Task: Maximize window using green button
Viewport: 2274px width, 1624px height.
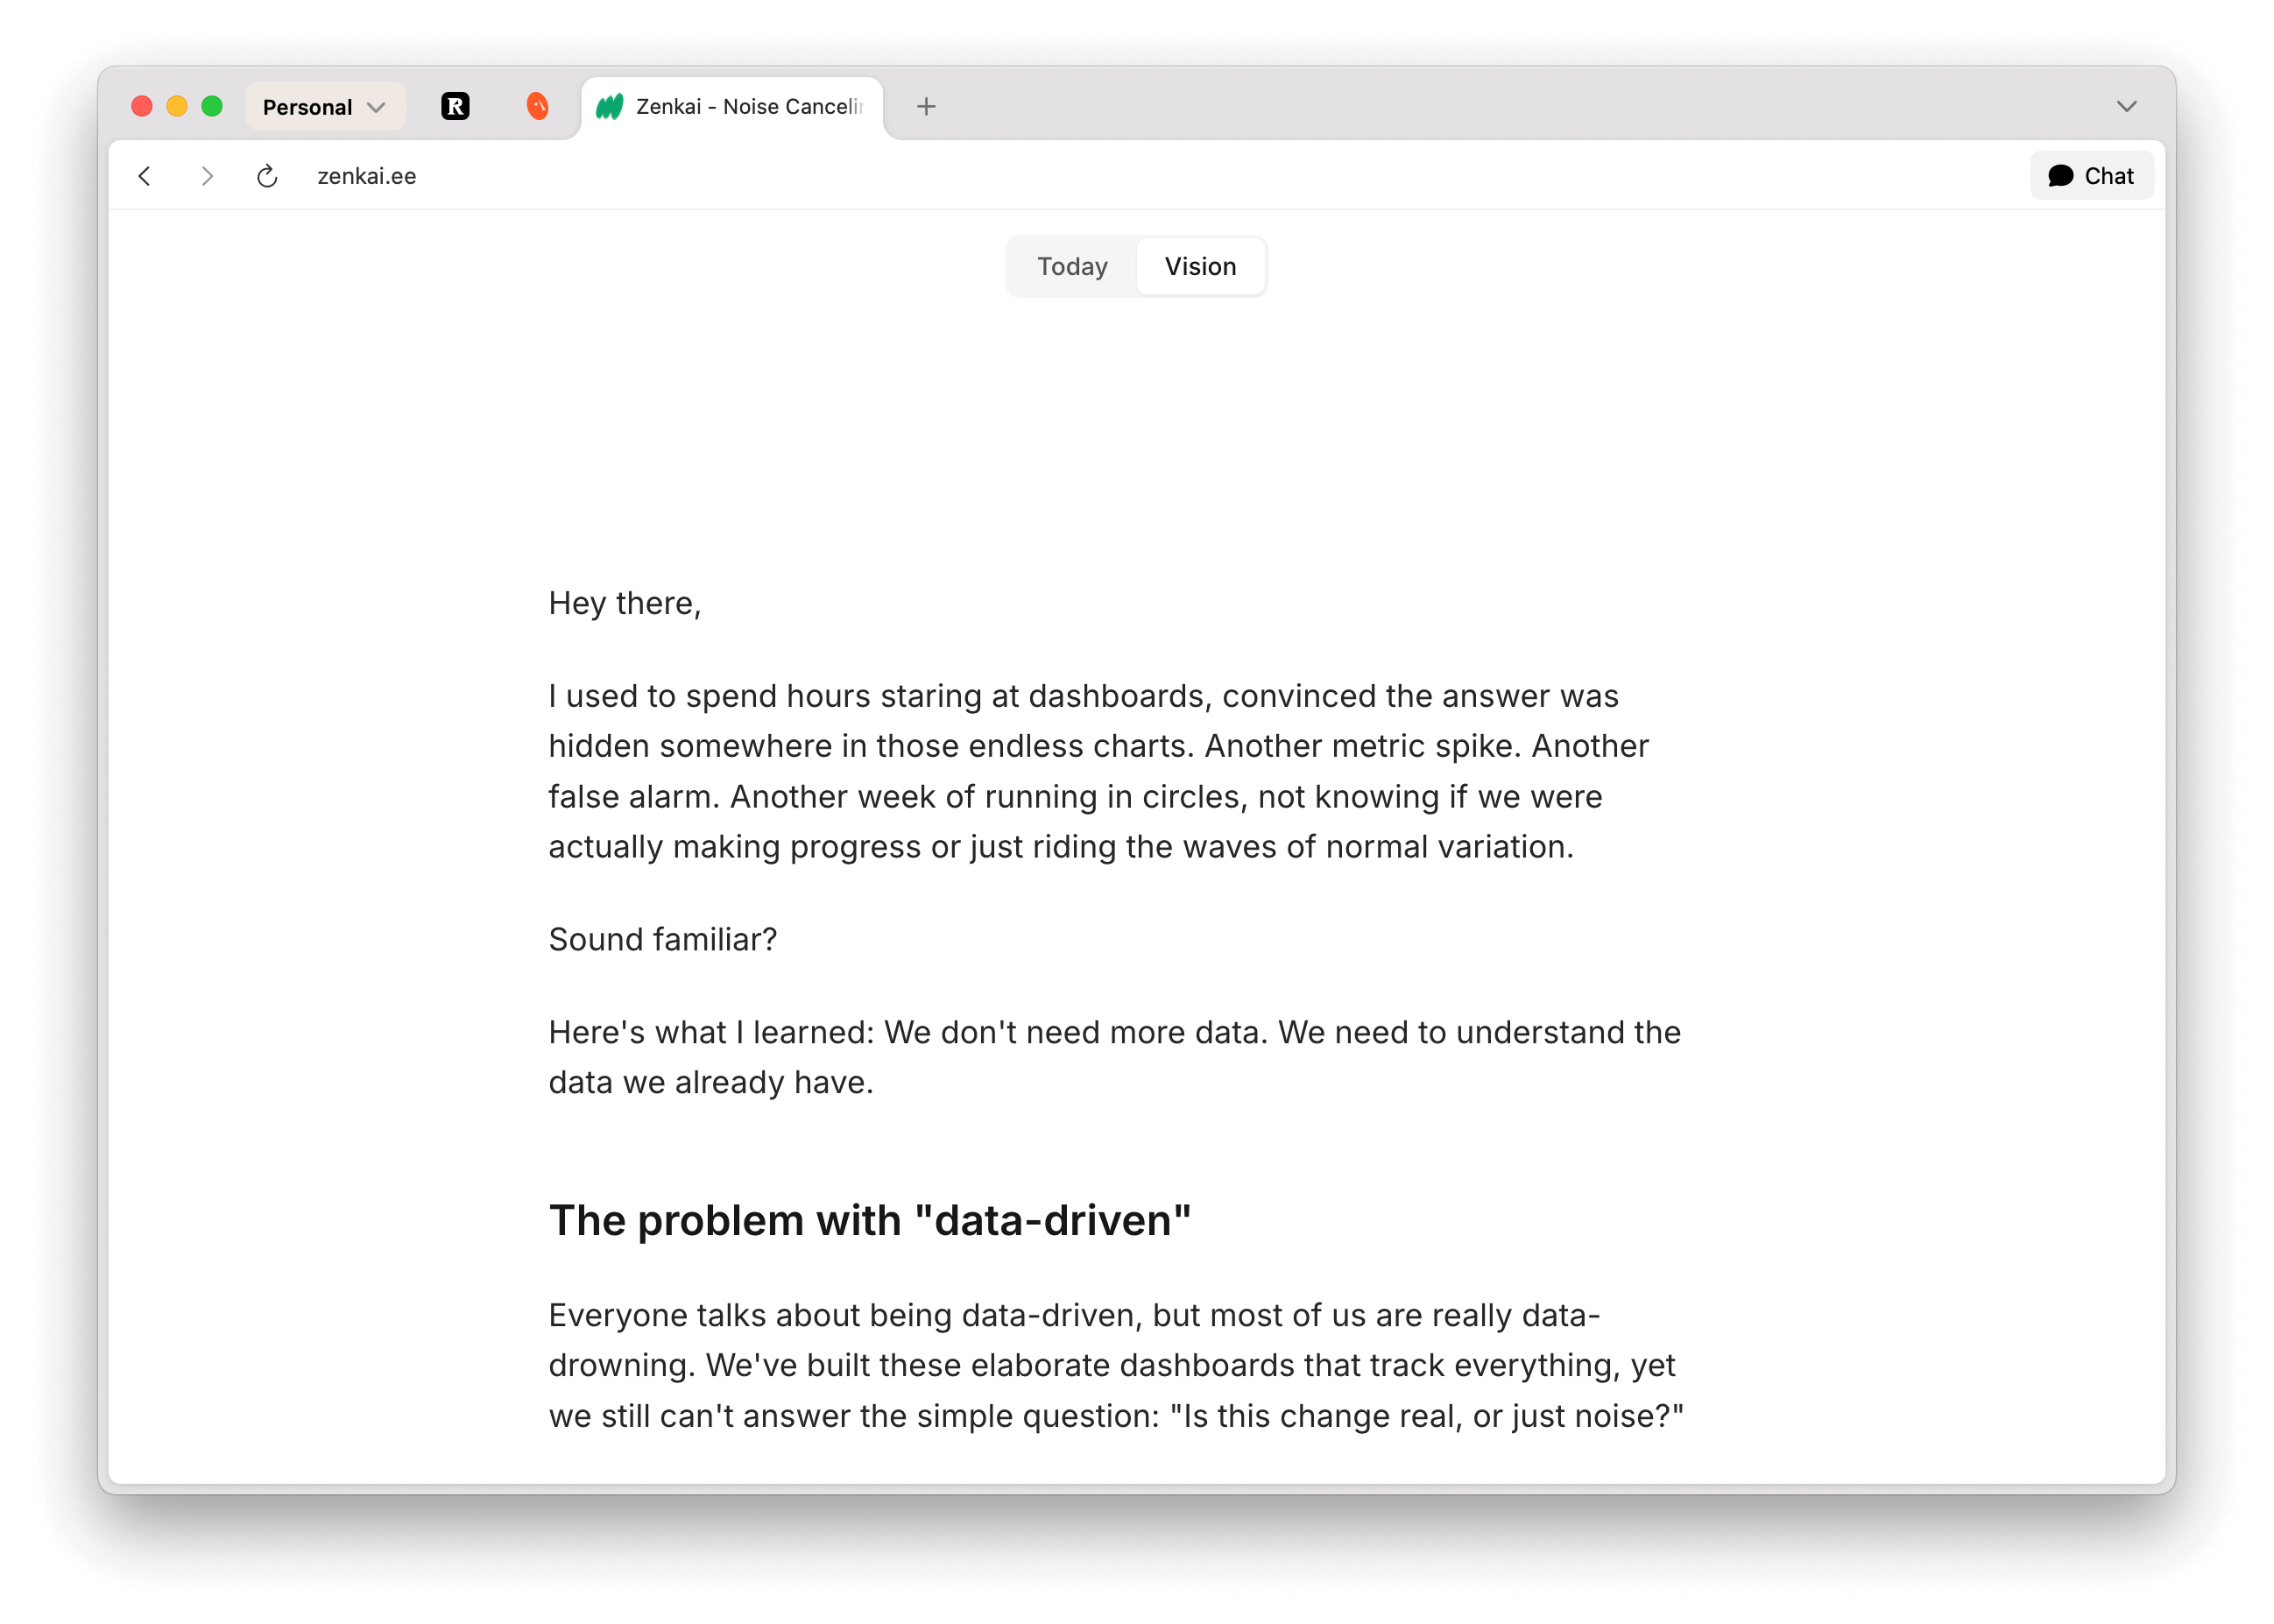Action: coord(212,106)
